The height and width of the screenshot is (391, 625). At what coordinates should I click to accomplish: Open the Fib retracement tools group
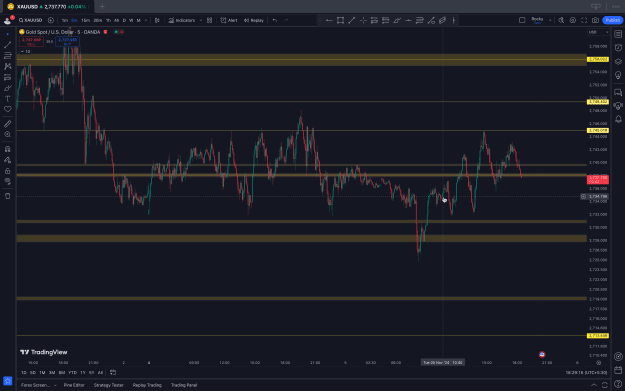(8, 55)
